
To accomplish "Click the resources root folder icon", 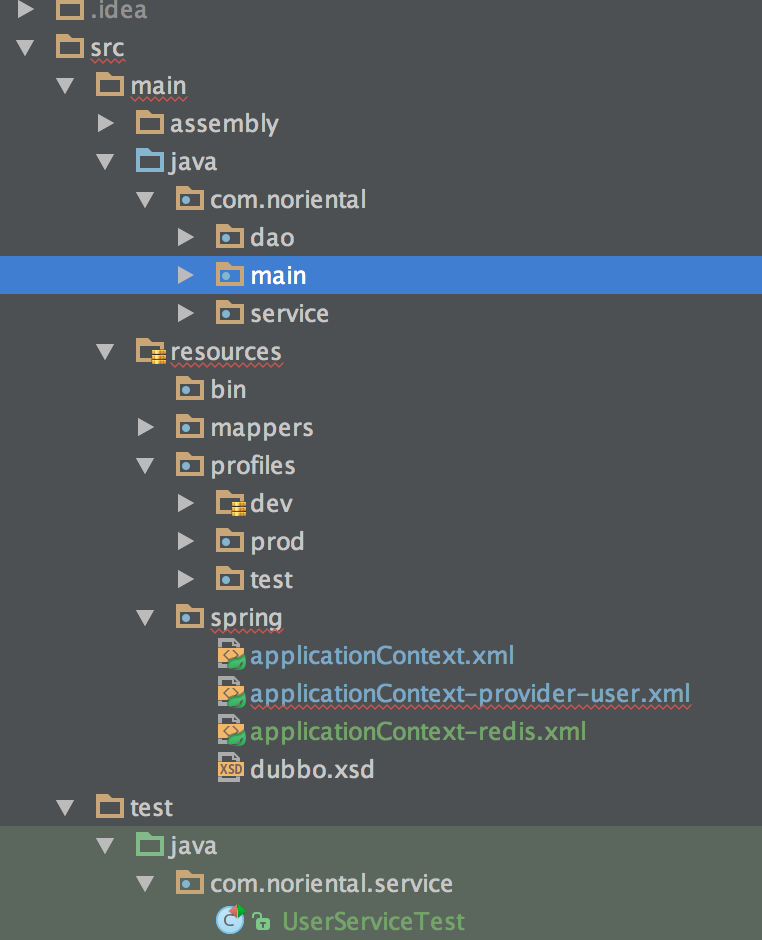I will [x=150, y=352].
